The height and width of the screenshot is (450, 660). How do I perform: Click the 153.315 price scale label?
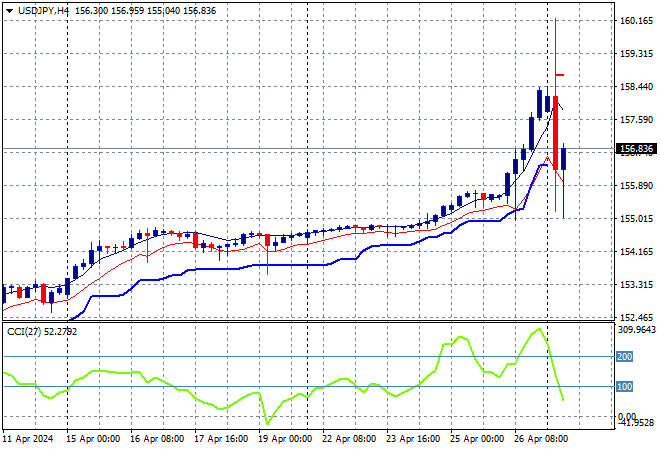[636, 285]
